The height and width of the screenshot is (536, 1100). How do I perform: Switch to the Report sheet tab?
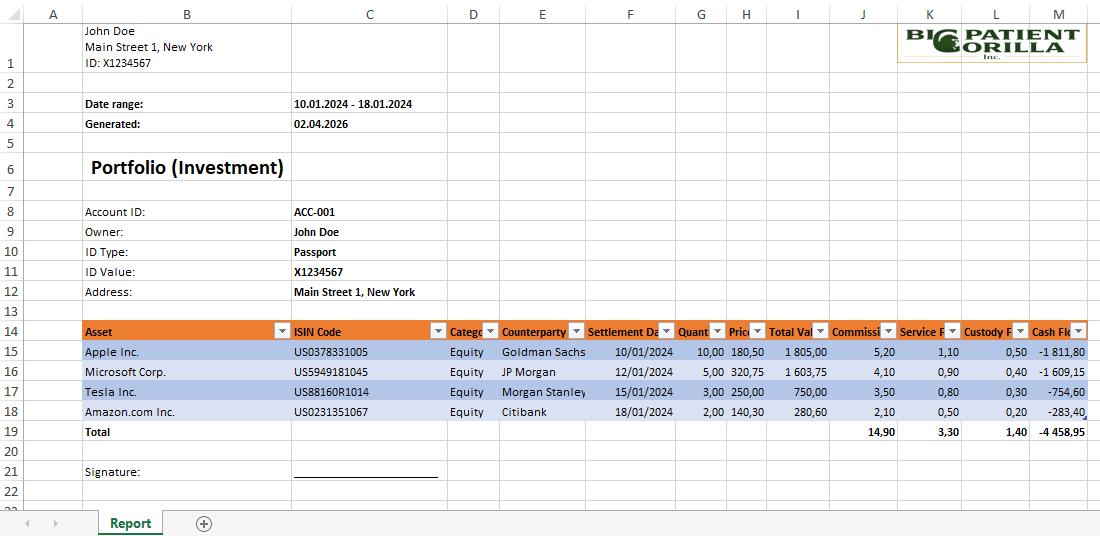[130, 524]
